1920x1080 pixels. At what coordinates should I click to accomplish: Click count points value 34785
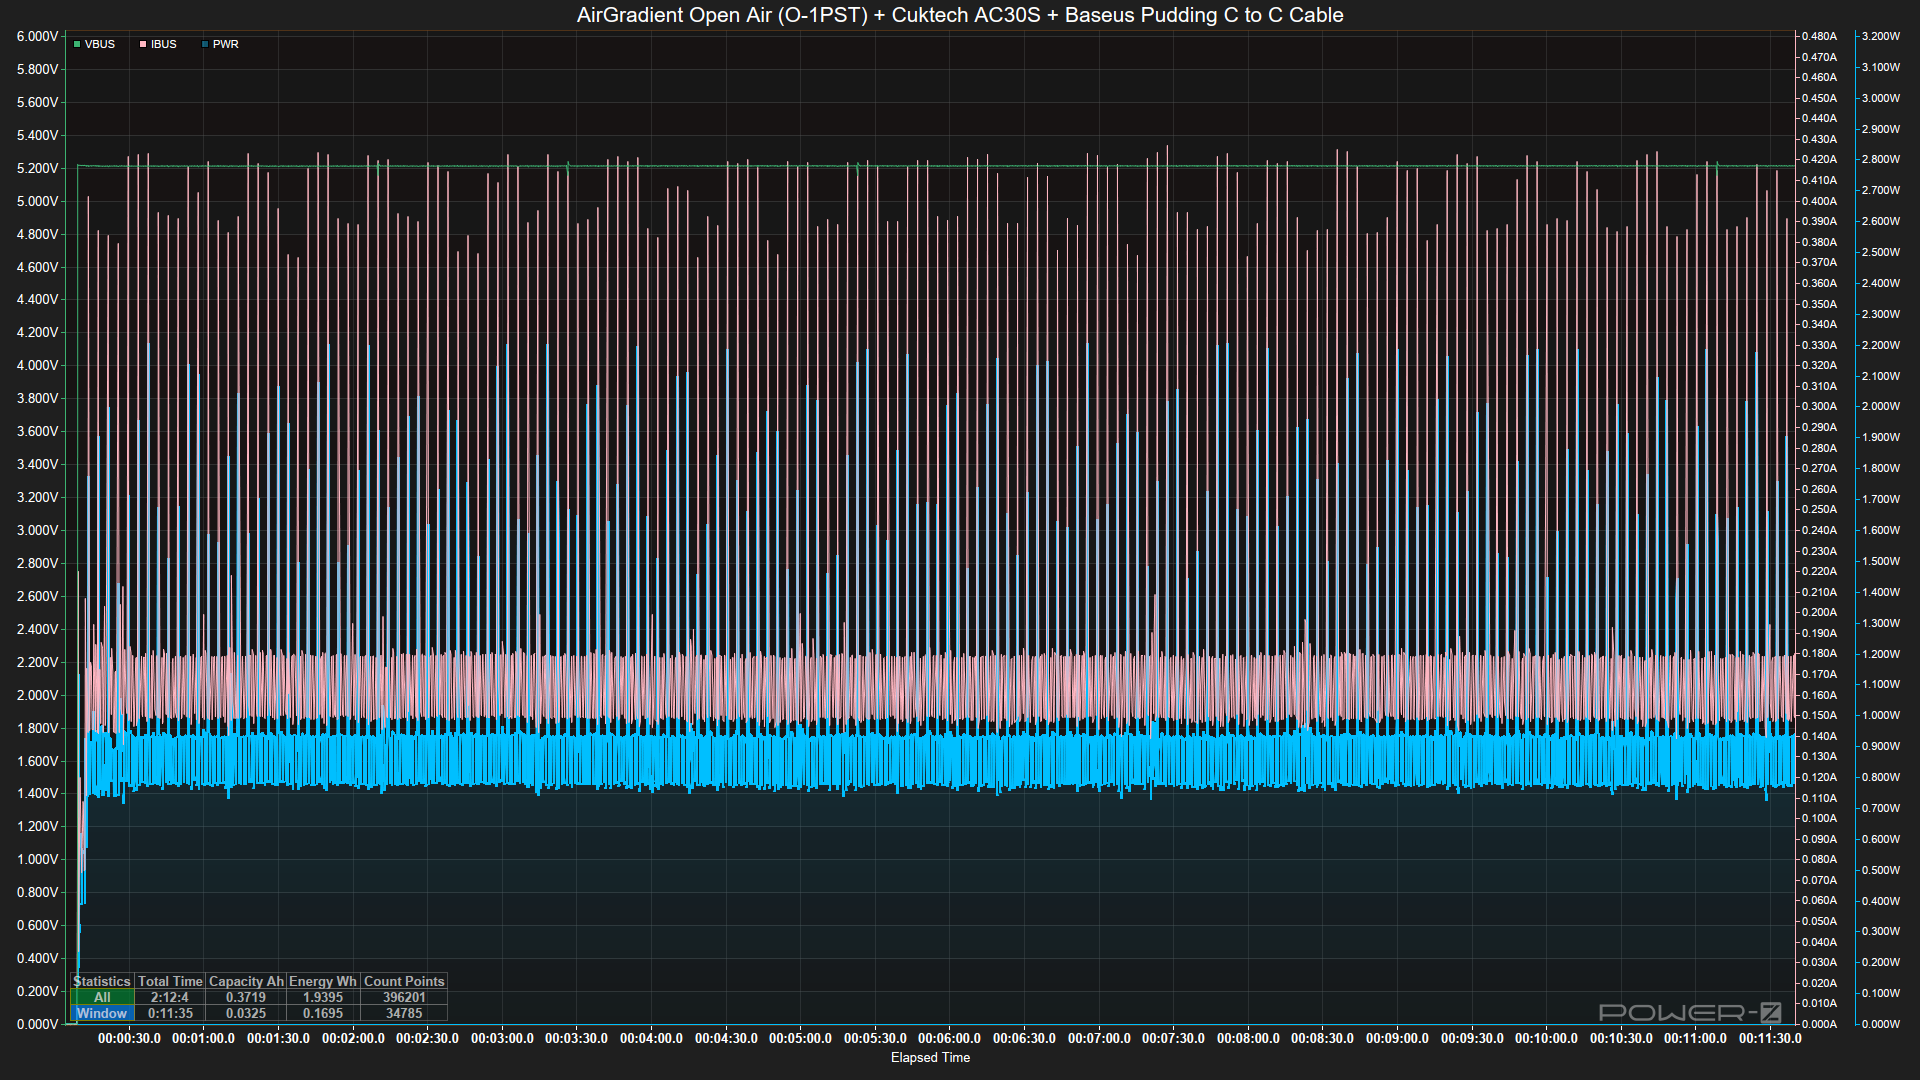tap(404, 1013)
